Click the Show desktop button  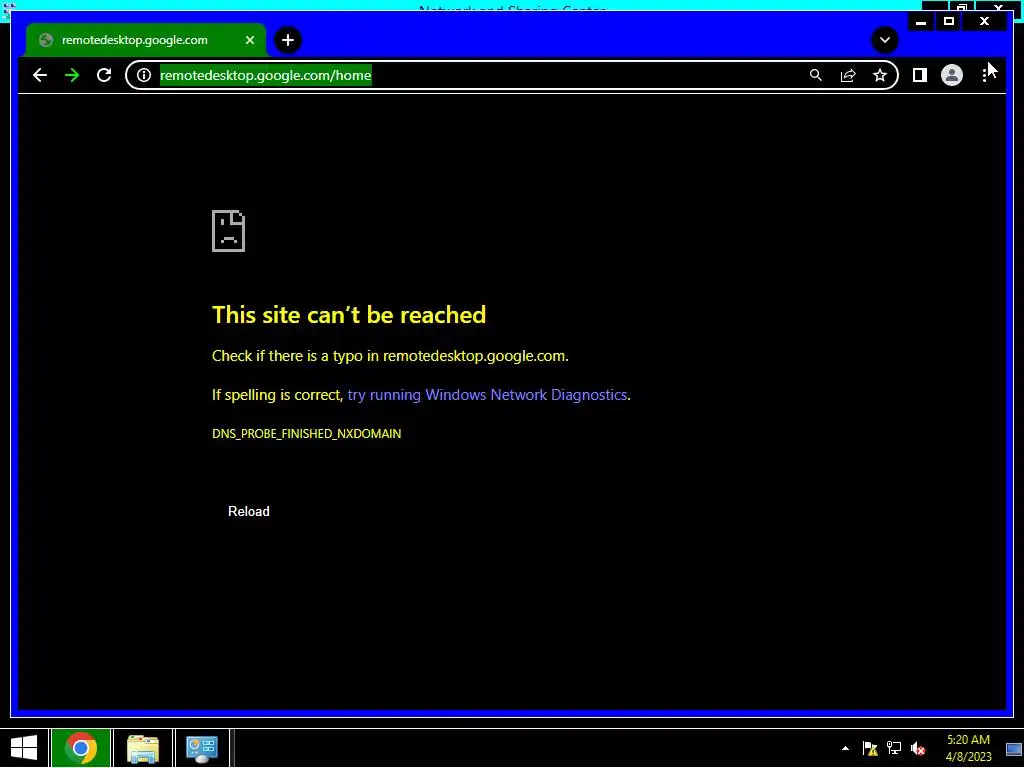pyautogui.click(x=1014, y=748)
